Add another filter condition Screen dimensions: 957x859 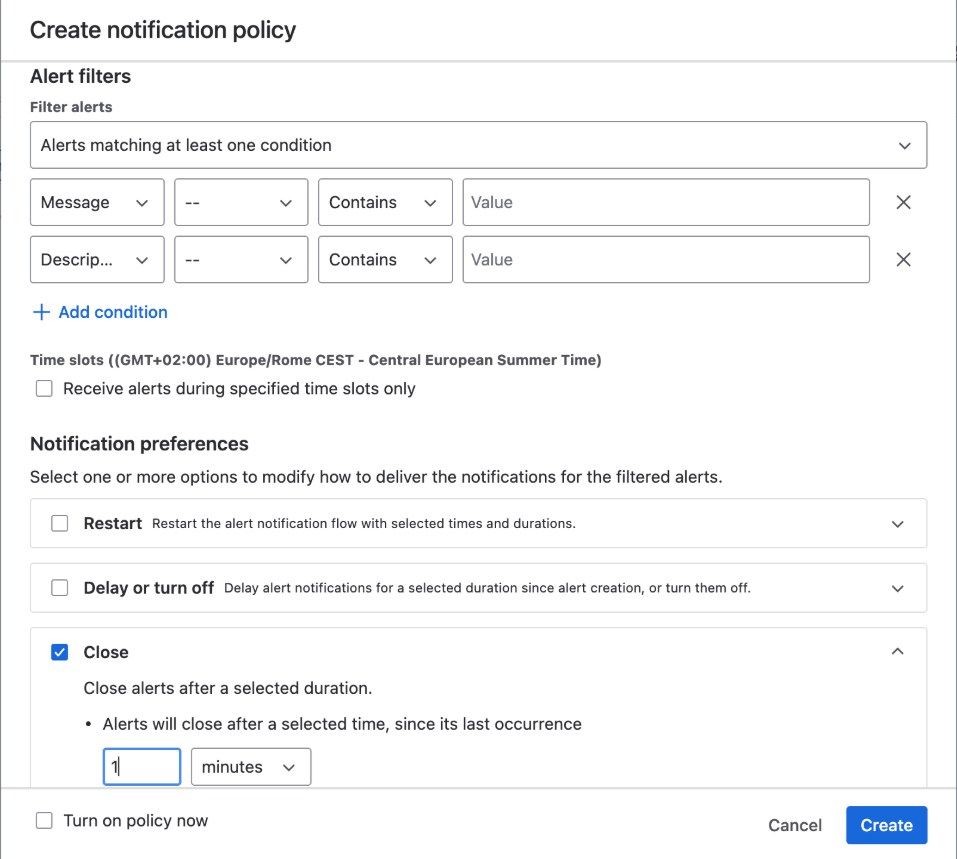tap(100, 312)
